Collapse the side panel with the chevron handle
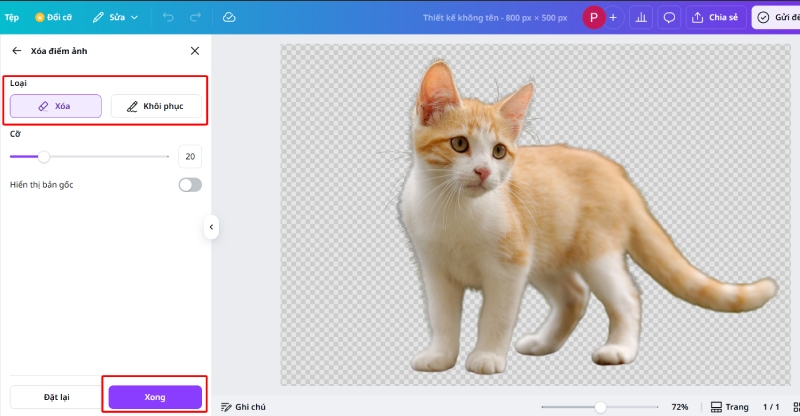800x416 pixels. [x=211, y=228]
